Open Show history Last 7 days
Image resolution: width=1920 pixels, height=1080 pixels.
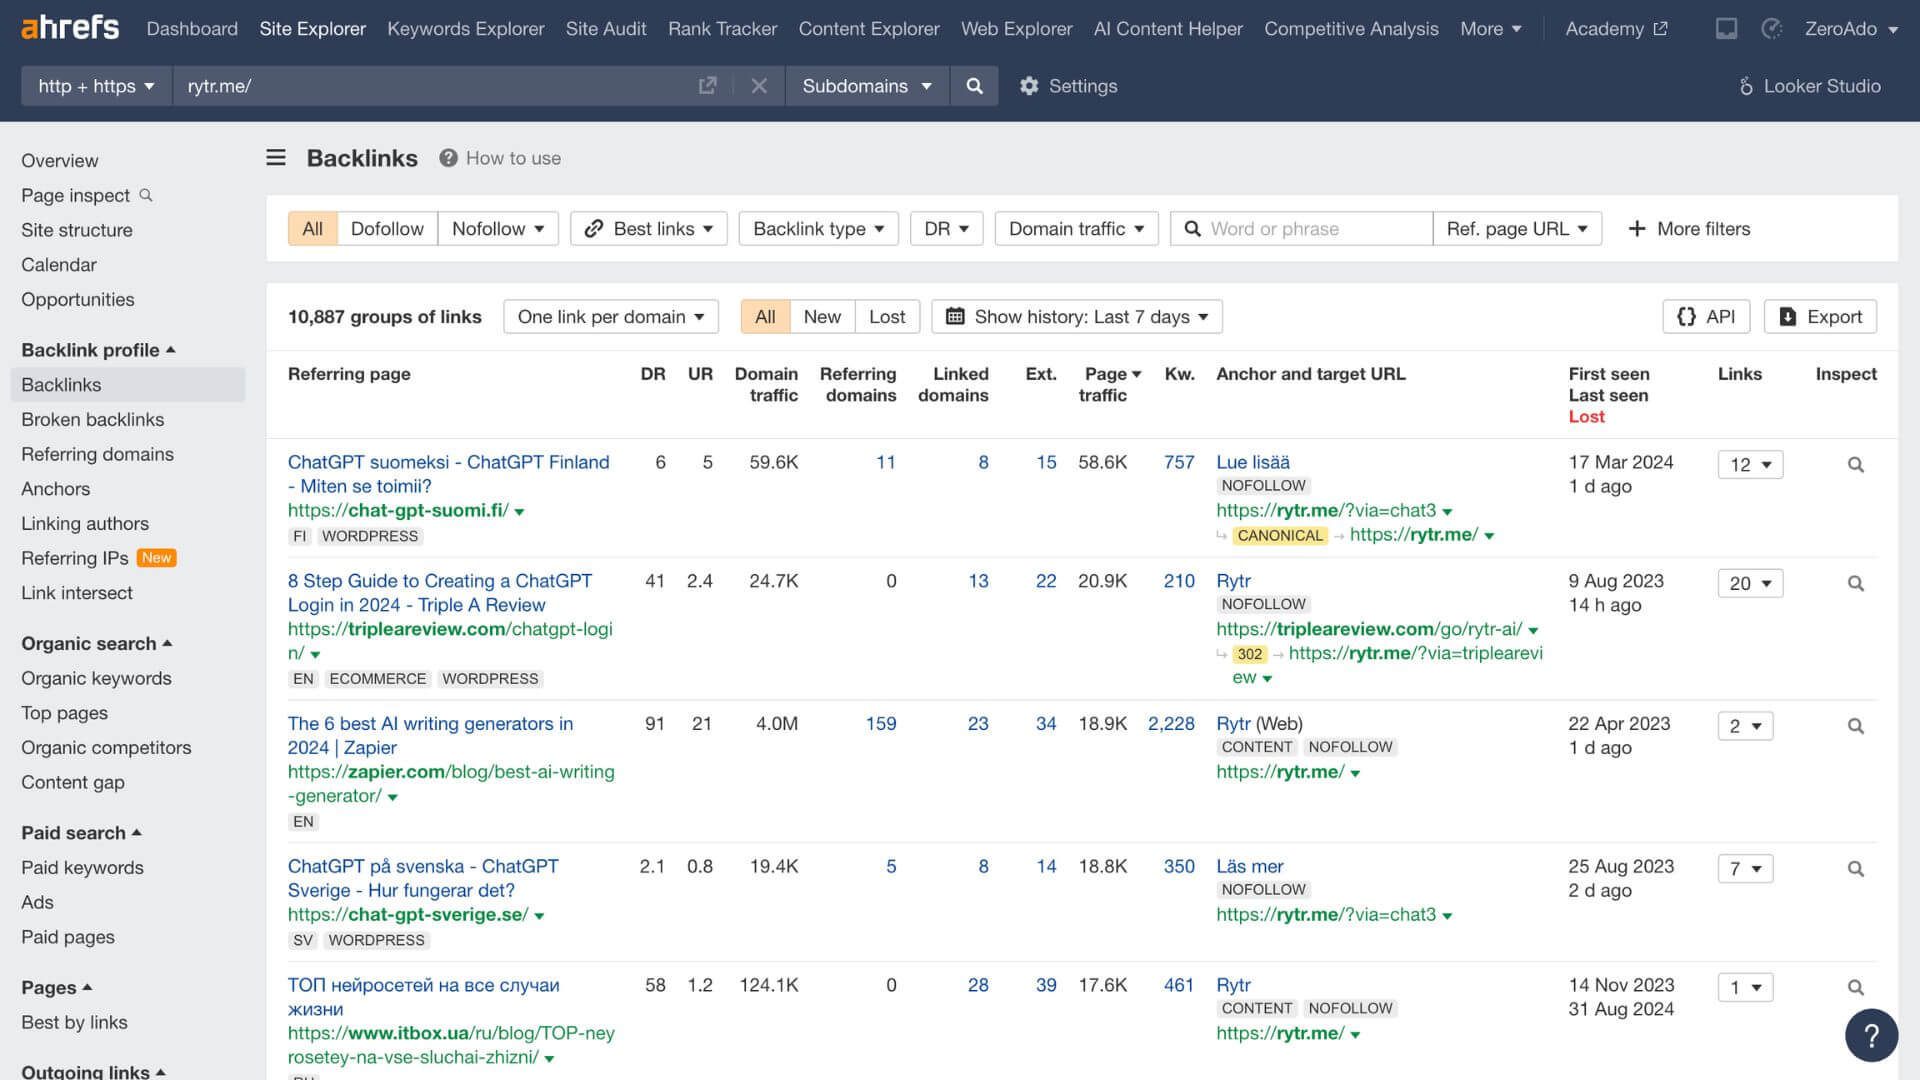(x=1077, y=317)
